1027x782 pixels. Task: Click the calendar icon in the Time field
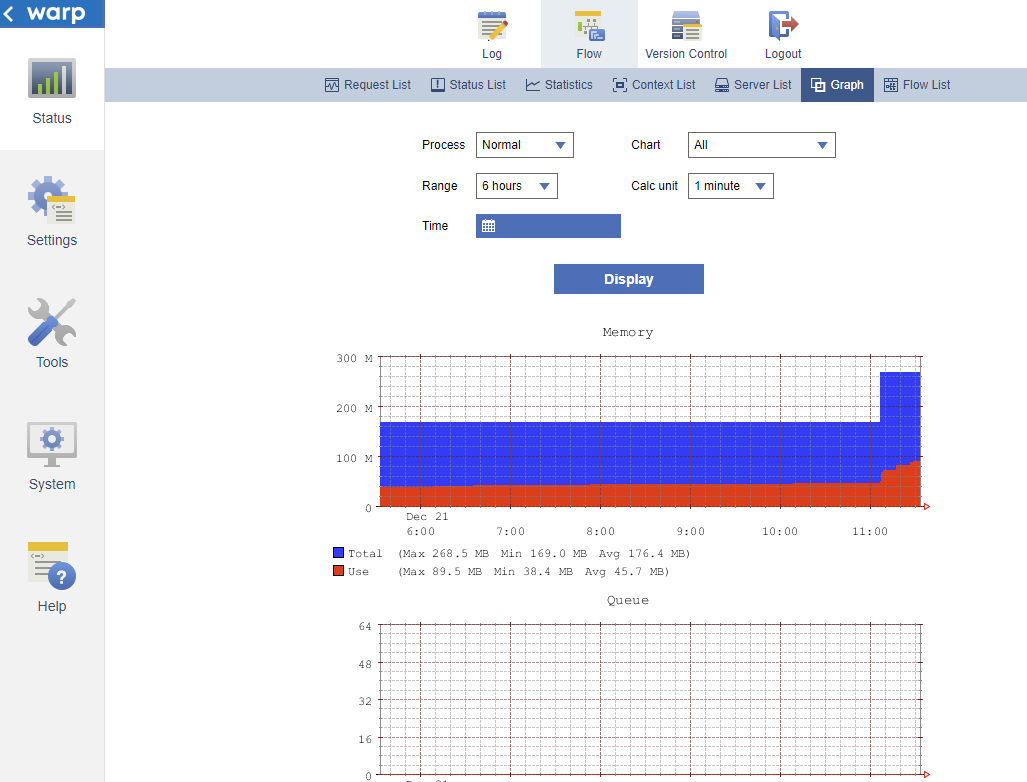click(489, 225)
